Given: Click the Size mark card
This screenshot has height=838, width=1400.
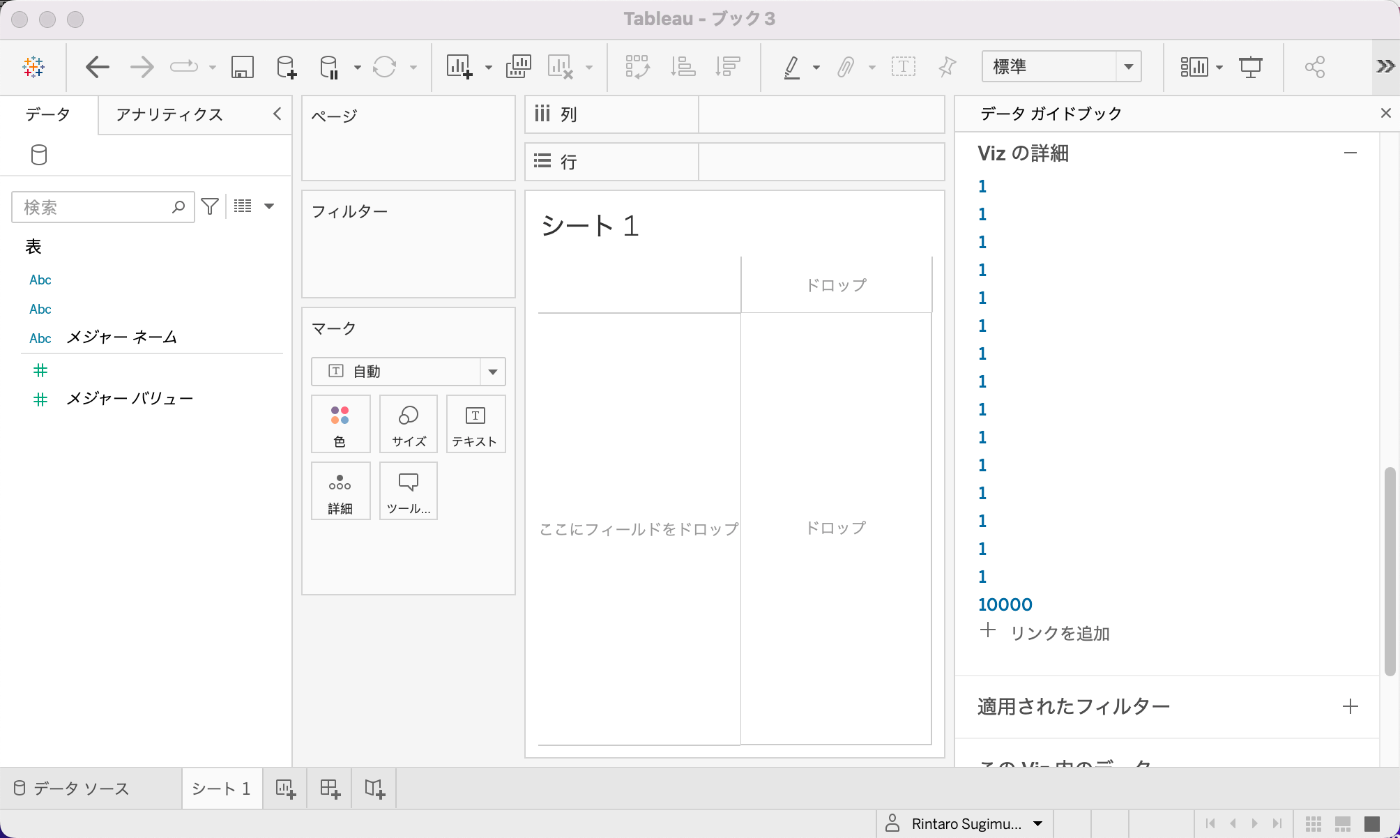Looking at the screenshot, I should click(408, 424).
